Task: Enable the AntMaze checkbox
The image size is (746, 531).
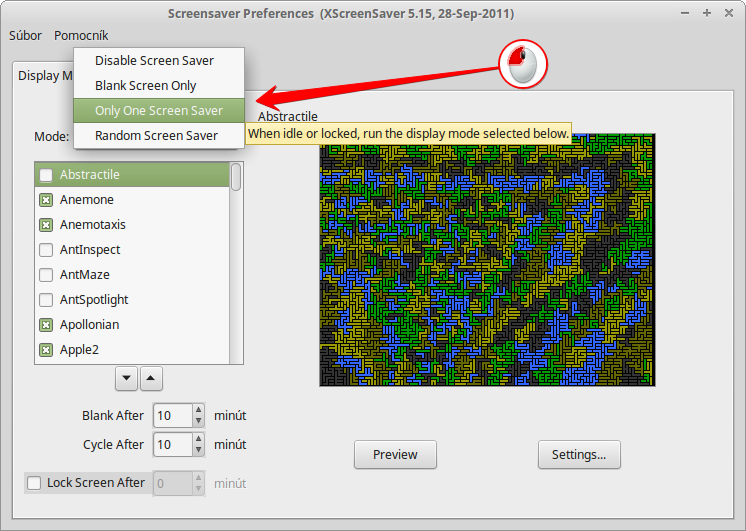Action: [x=46, y=275]
